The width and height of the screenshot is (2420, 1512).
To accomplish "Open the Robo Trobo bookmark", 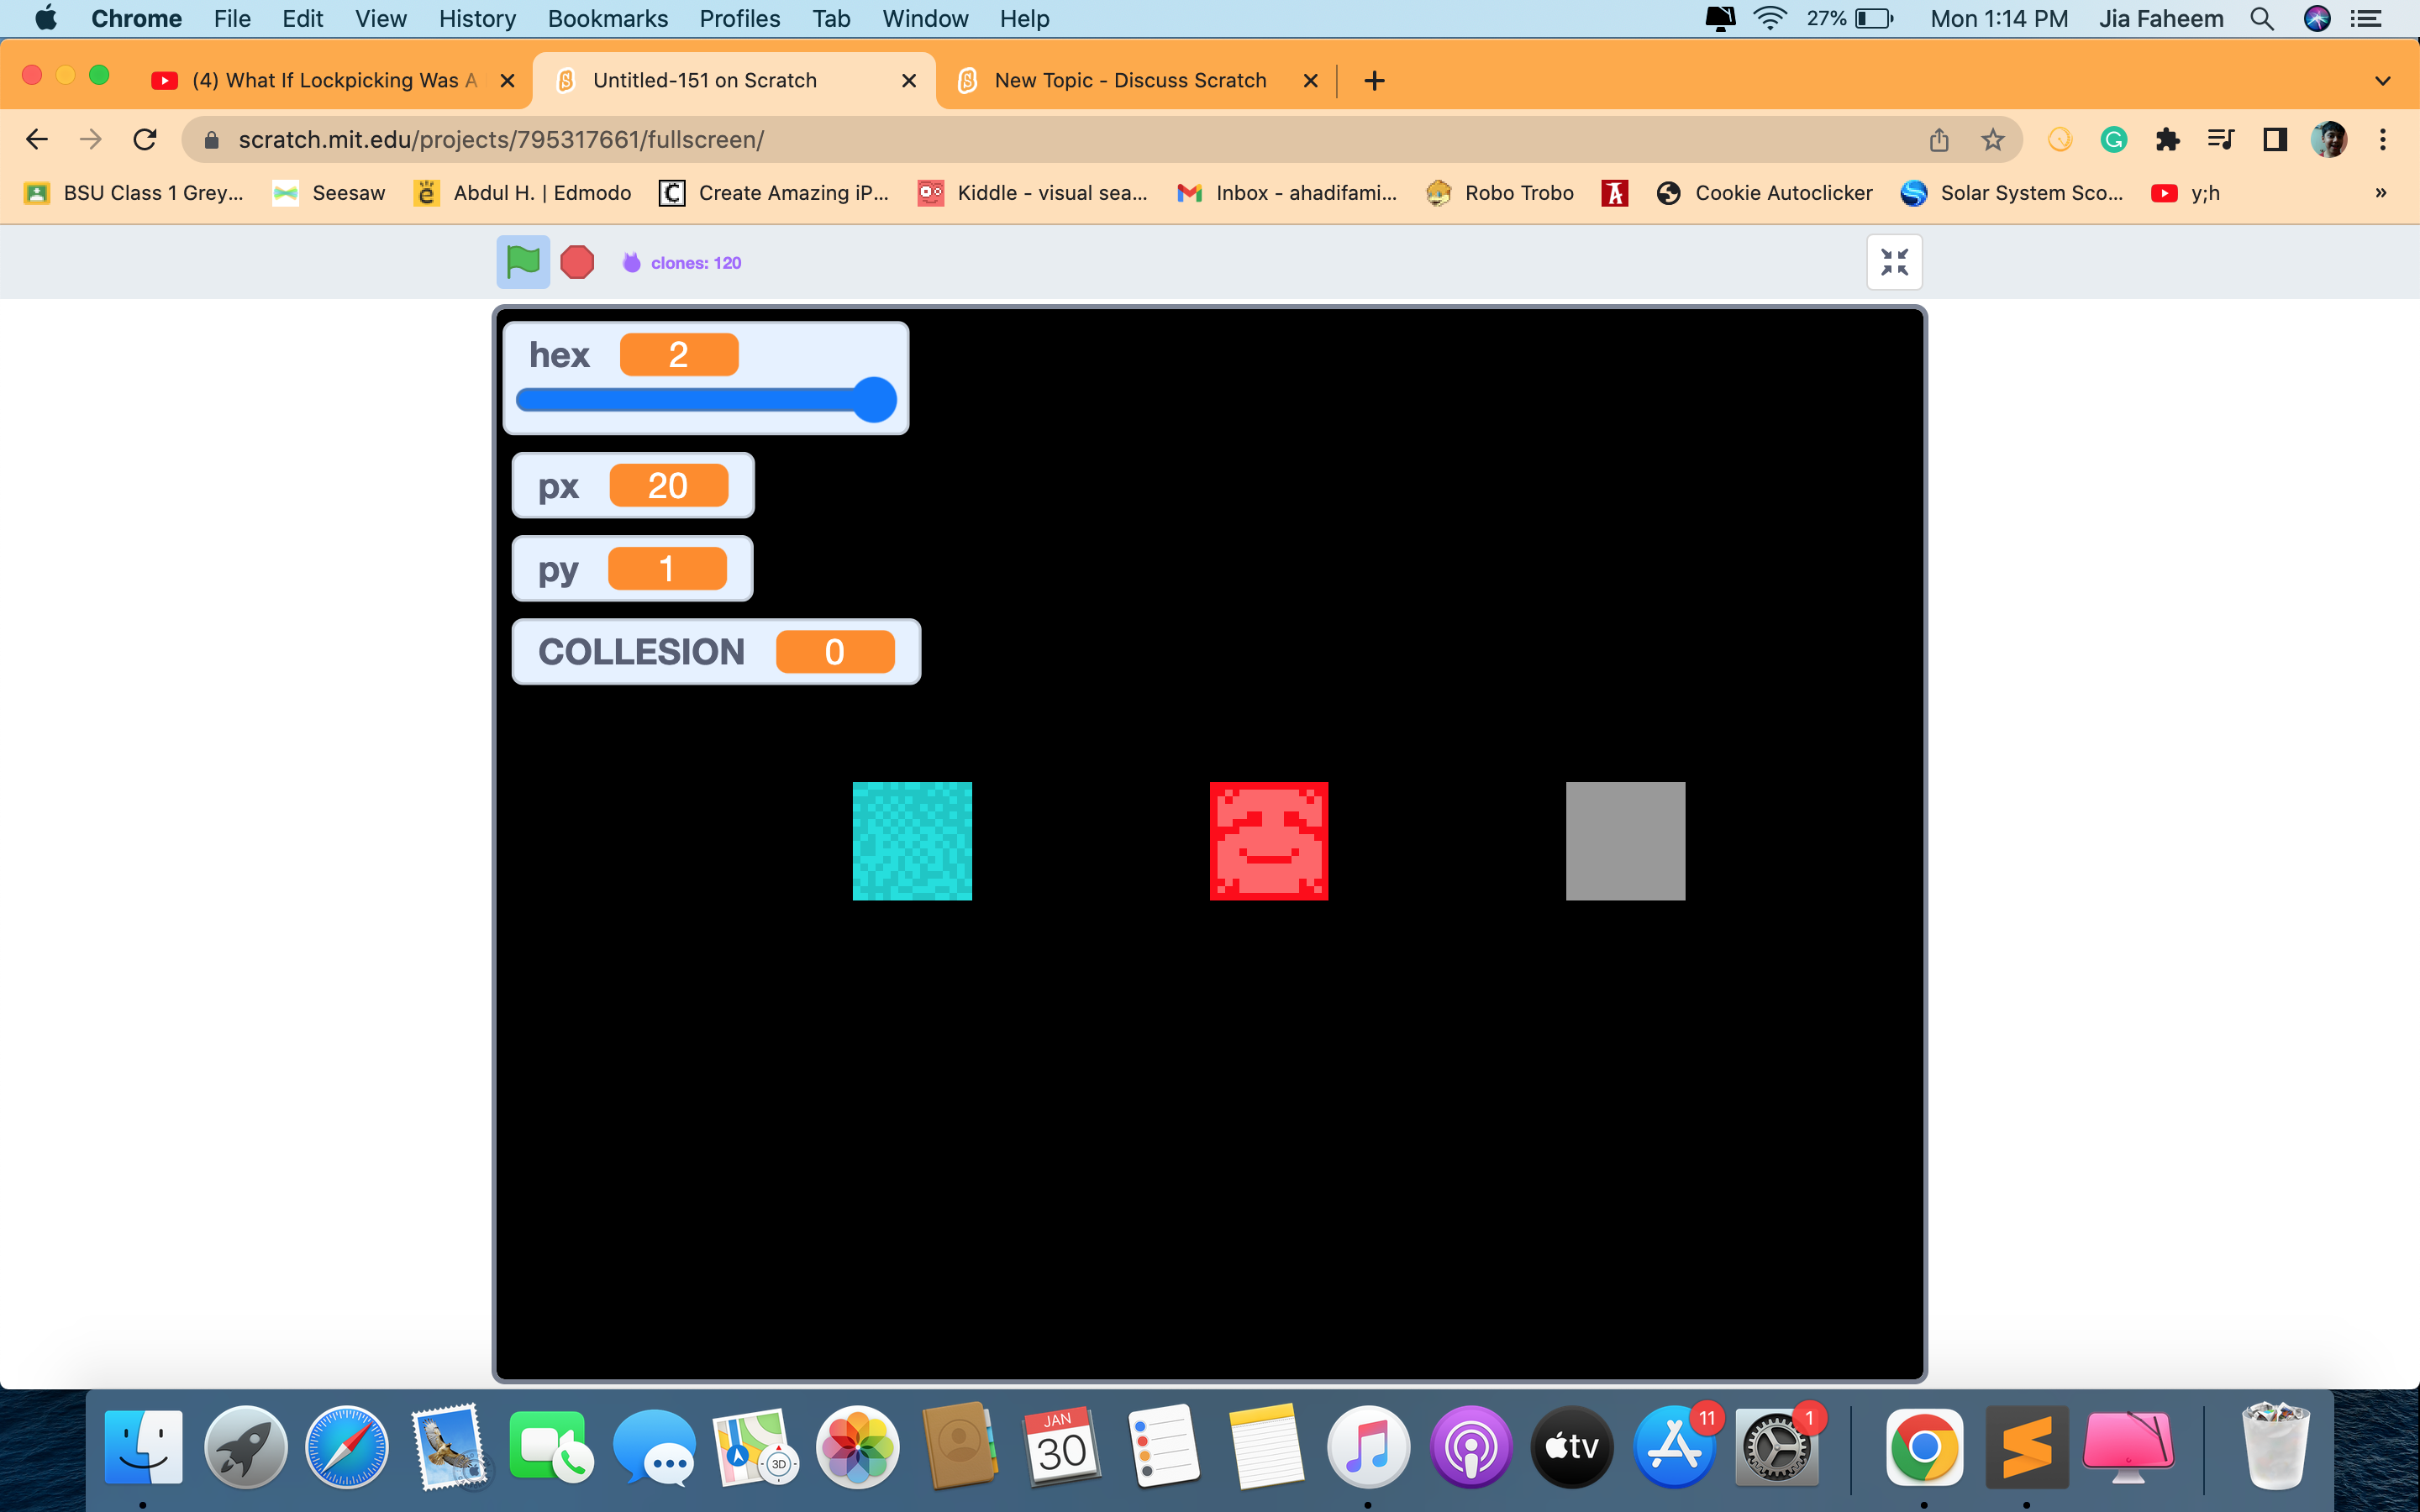I will (1500, 192).
